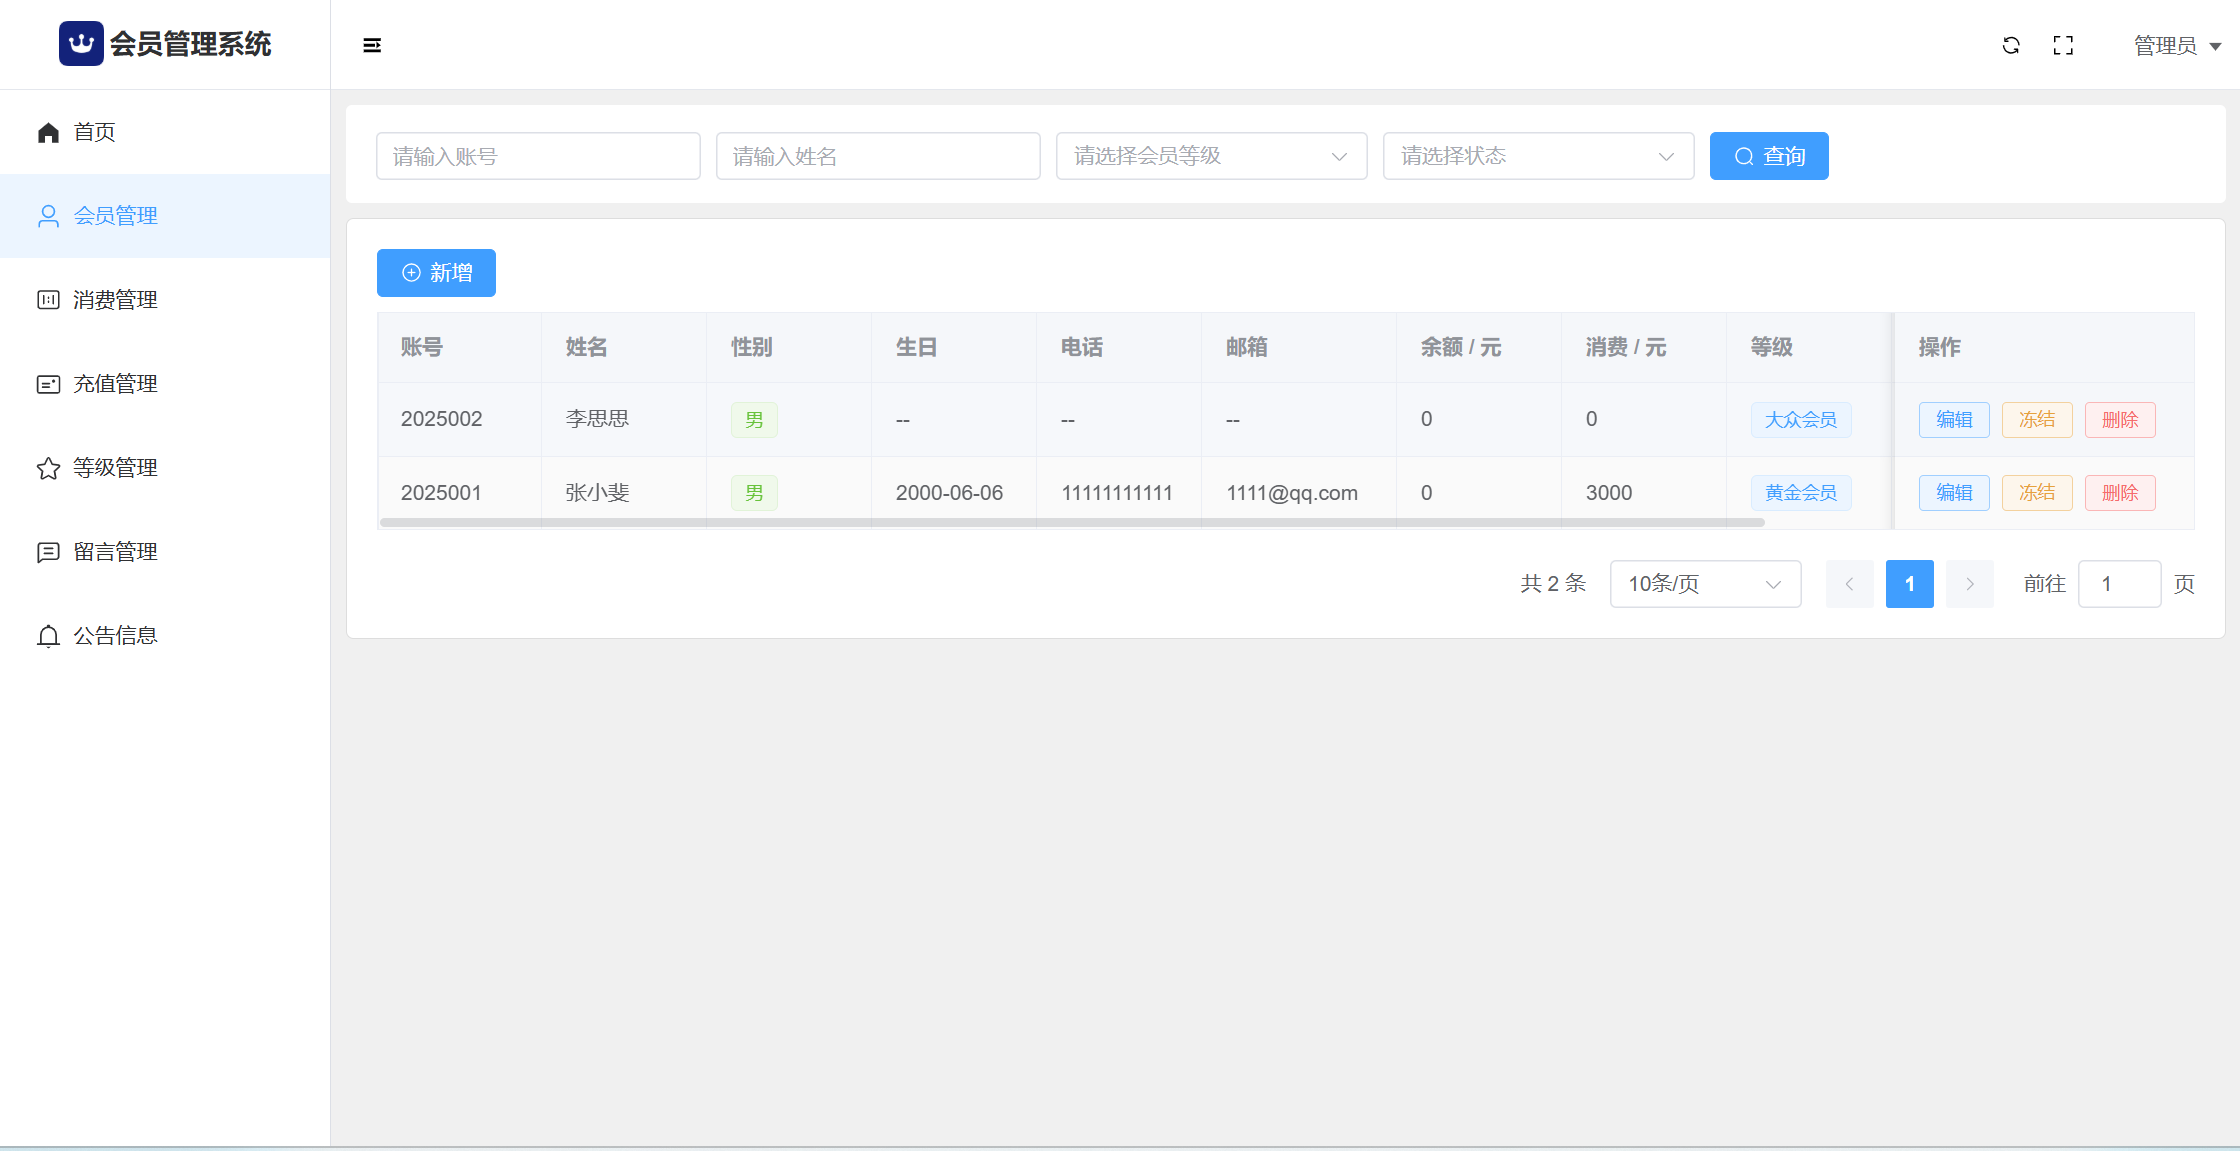This screenshot has width=2240, height=1151.
Task: Click the bell icon for 公告信息
Action: pos(48,636)
